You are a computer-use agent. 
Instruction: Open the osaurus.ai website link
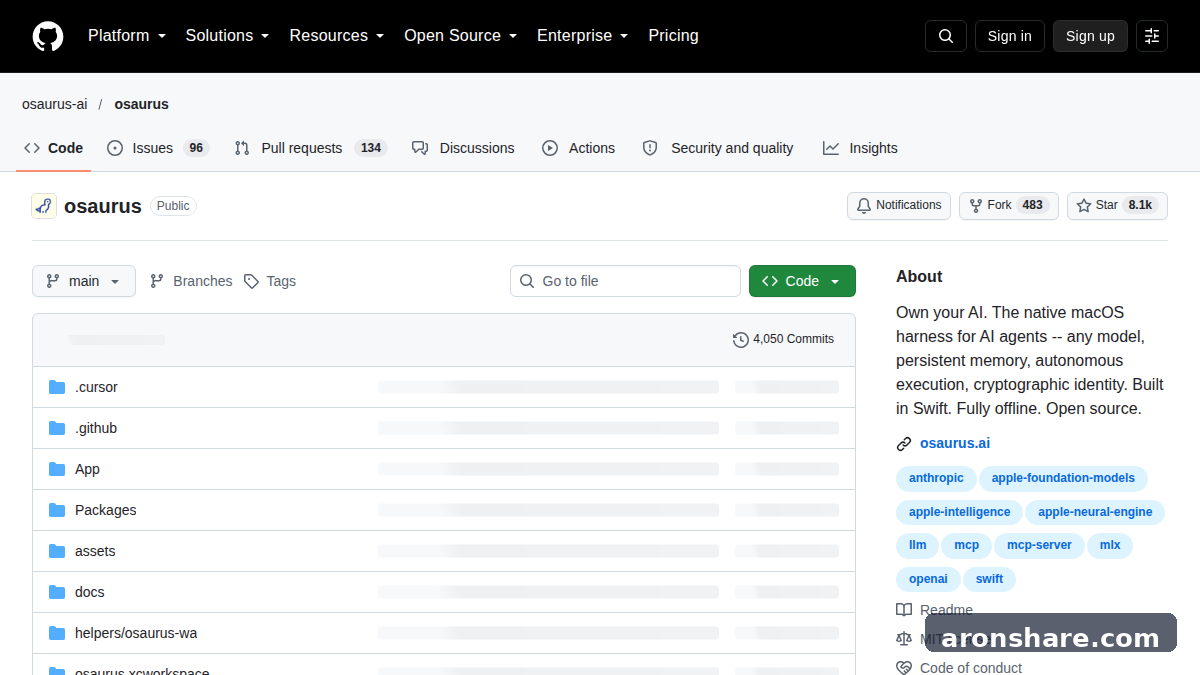pyautogui.click(x=955, y=443)
